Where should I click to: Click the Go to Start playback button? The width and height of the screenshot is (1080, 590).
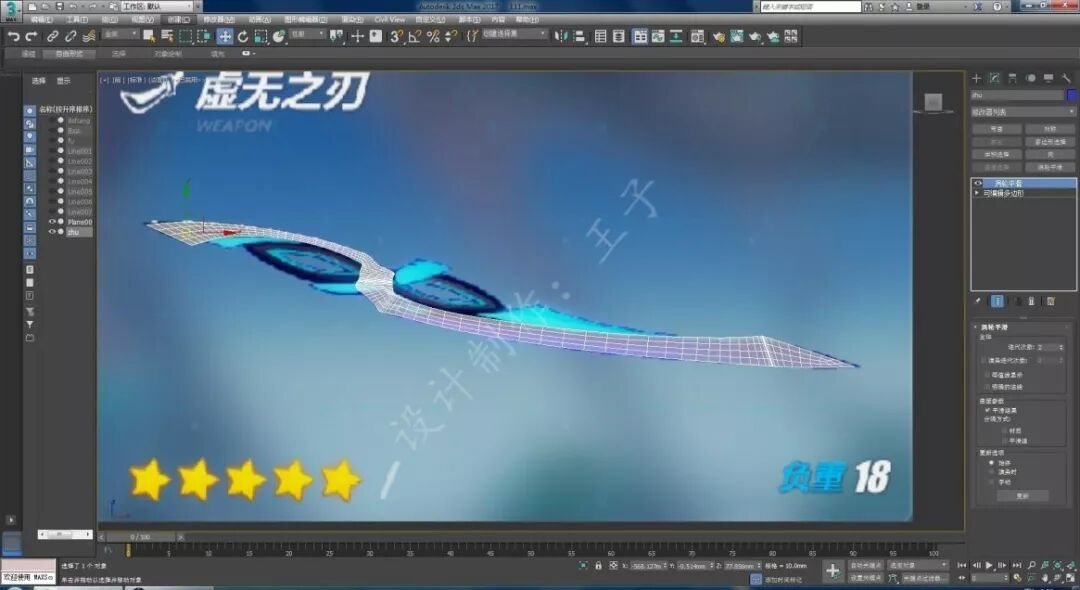962,565
